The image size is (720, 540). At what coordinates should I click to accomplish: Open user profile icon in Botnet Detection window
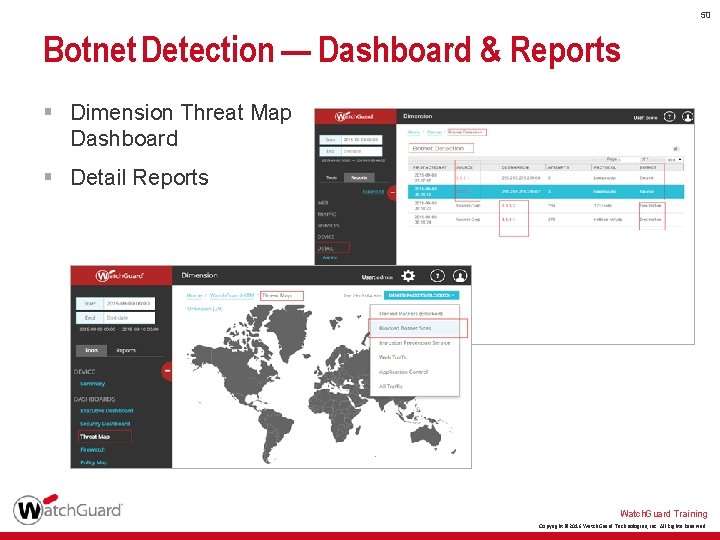(x=687, y=117)
